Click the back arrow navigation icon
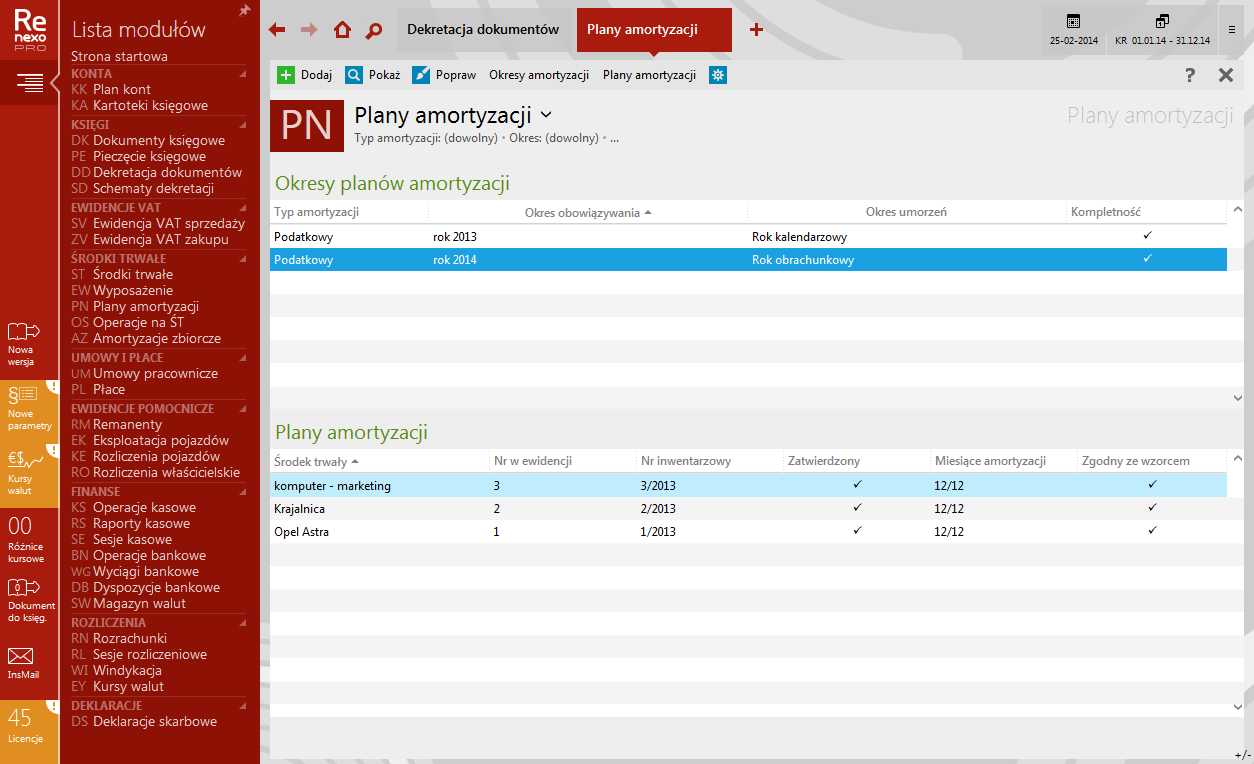The height and width of the screenshot is (764, 1254). [277, 30]
